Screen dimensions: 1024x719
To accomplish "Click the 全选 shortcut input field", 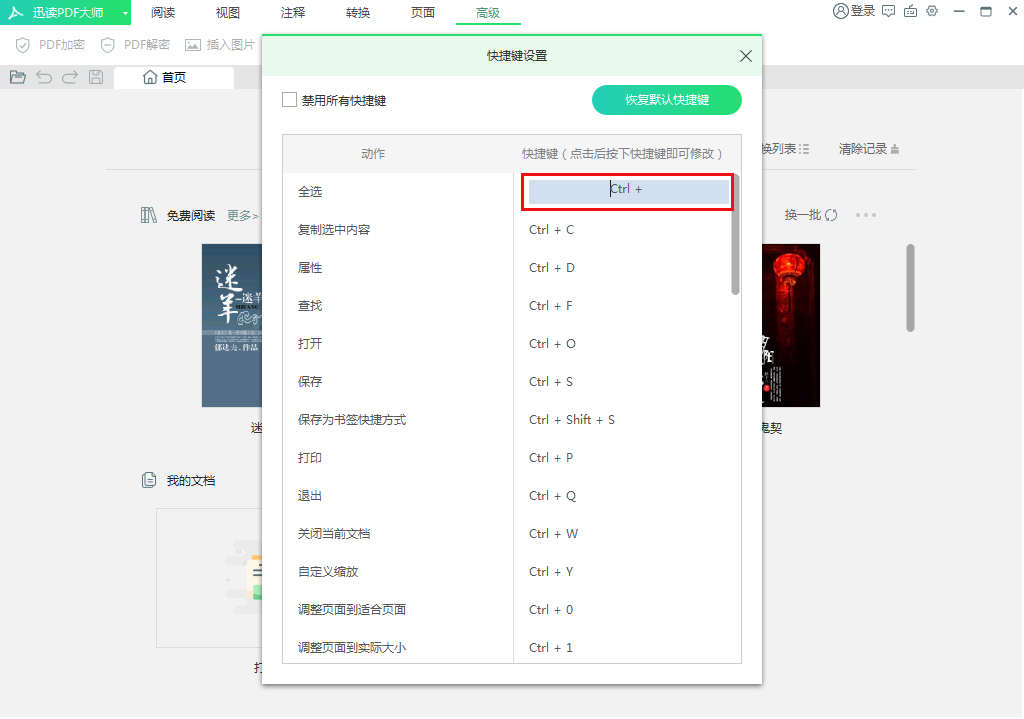I will coord(627,190).
